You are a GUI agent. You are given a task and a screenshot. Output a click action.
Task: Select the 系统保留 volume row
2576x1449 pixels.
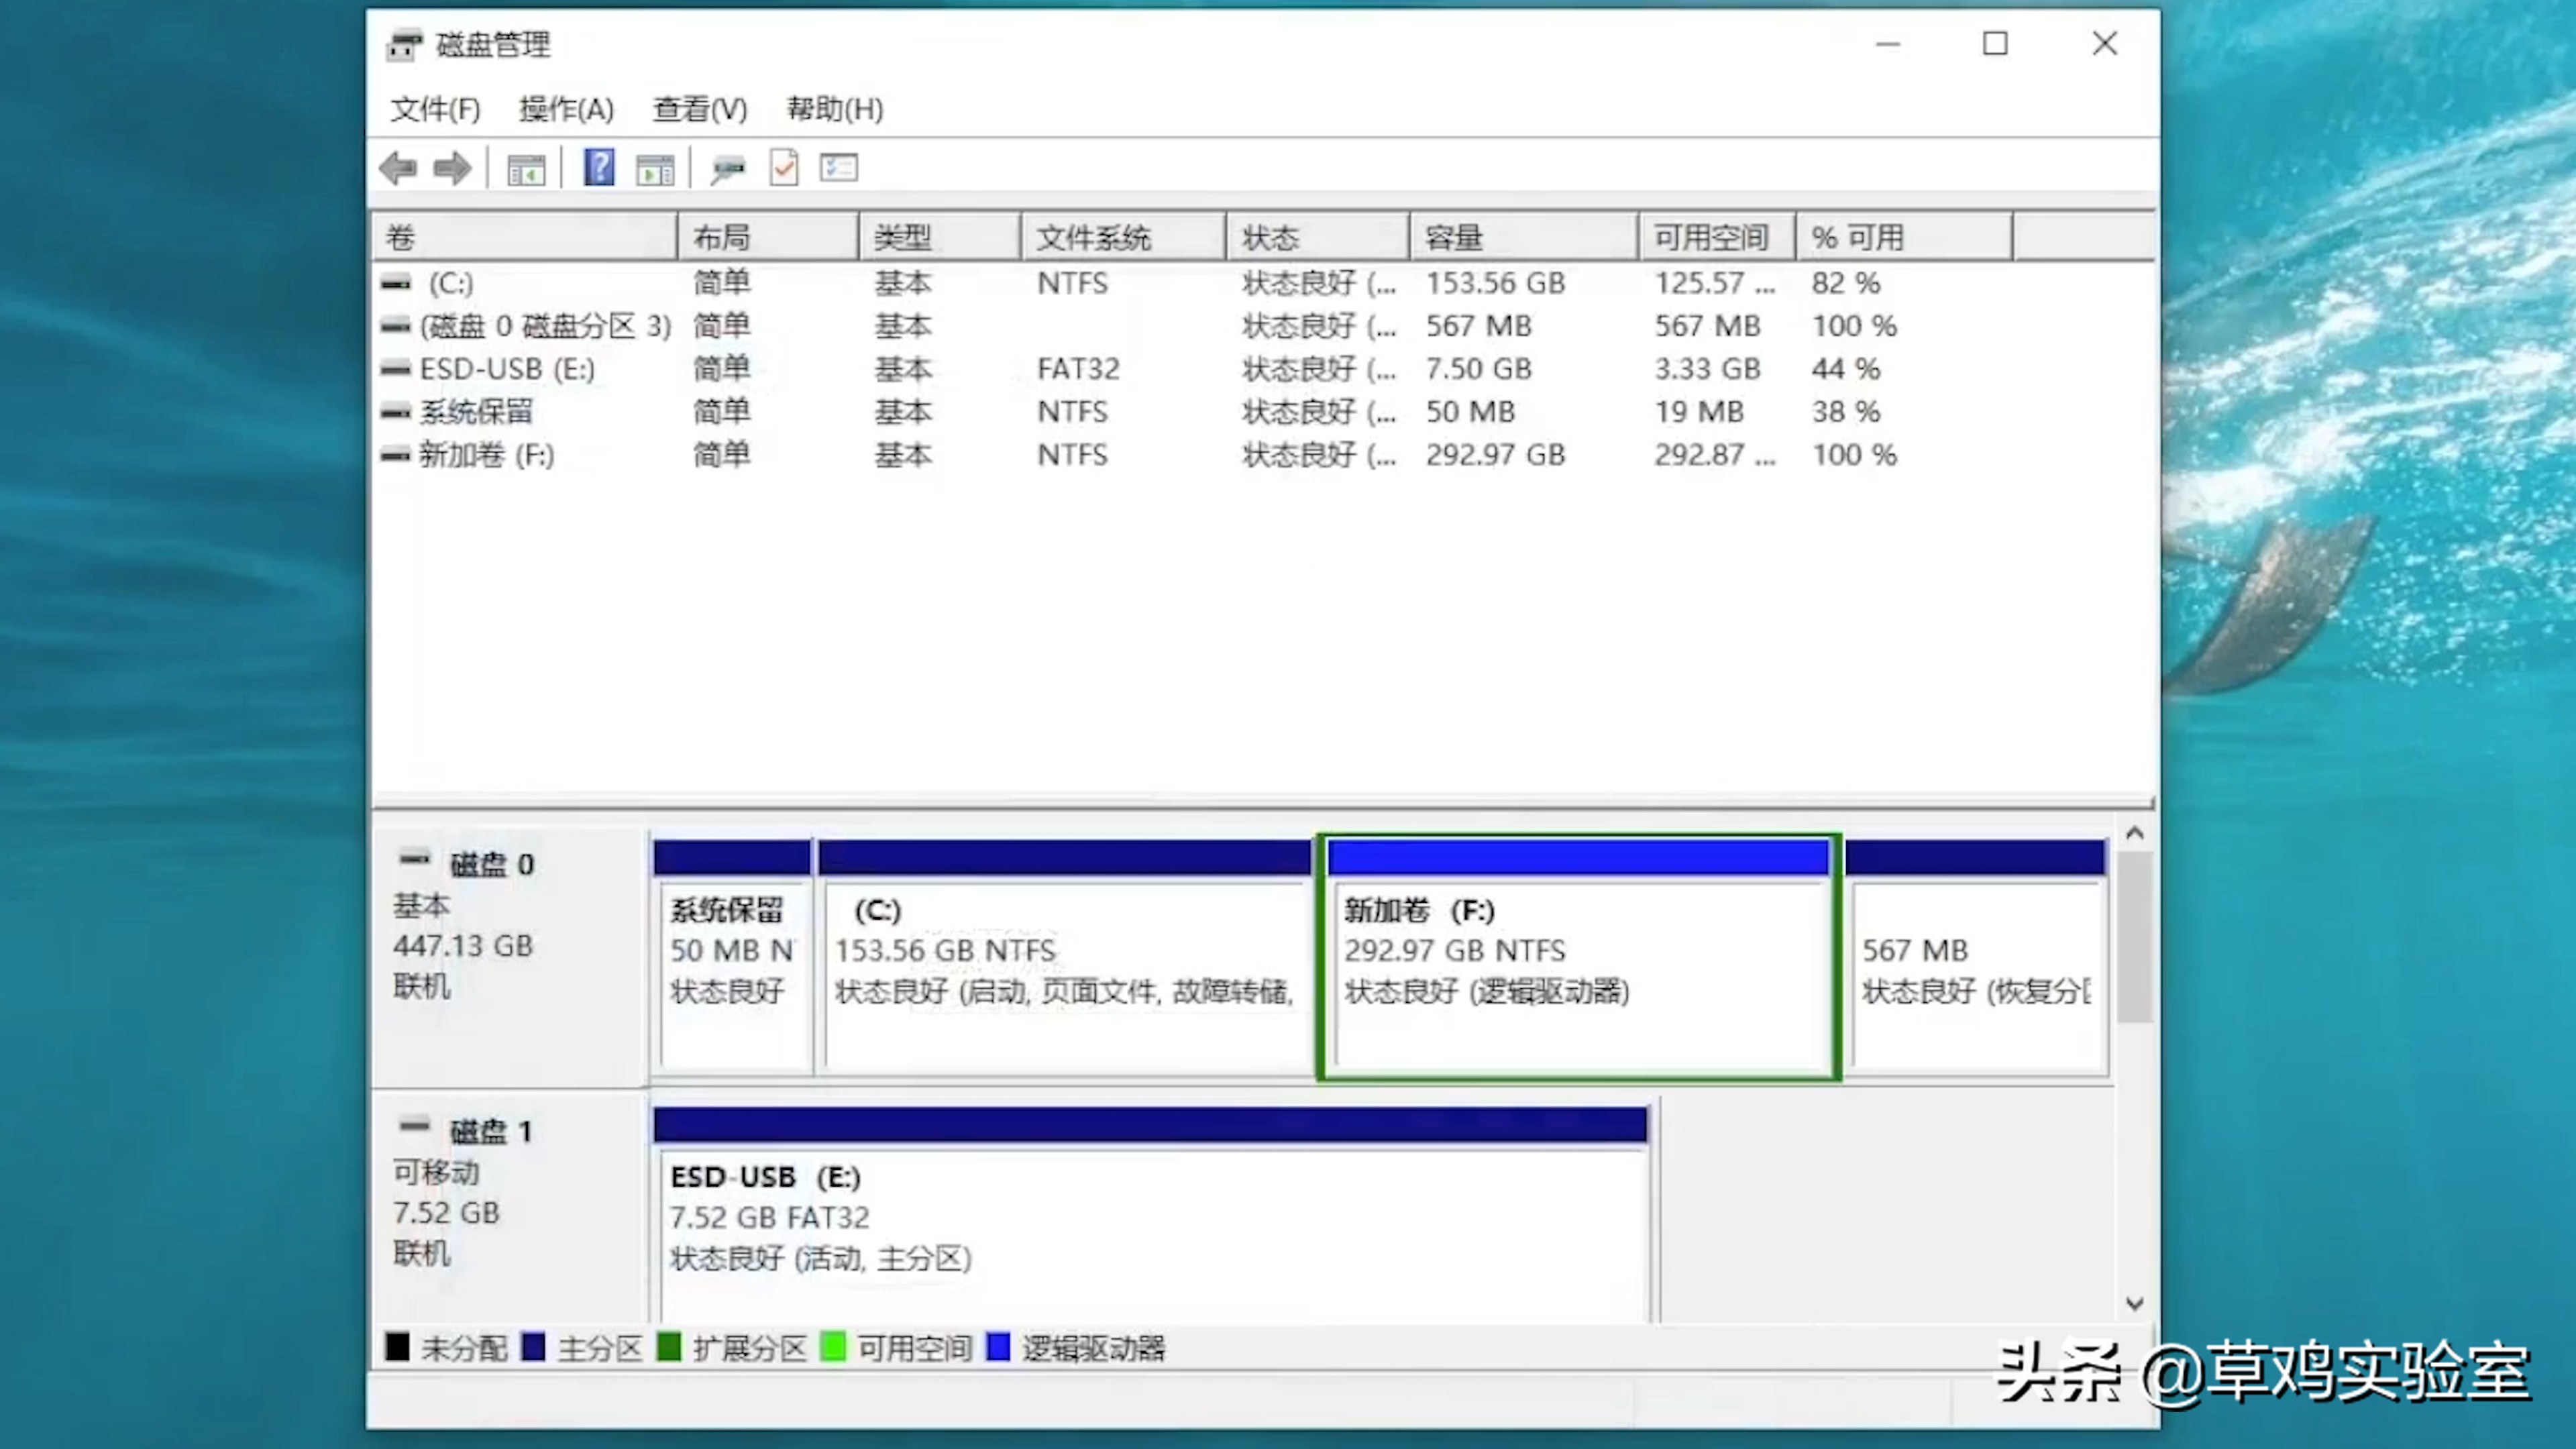click(x=476, y=412)
